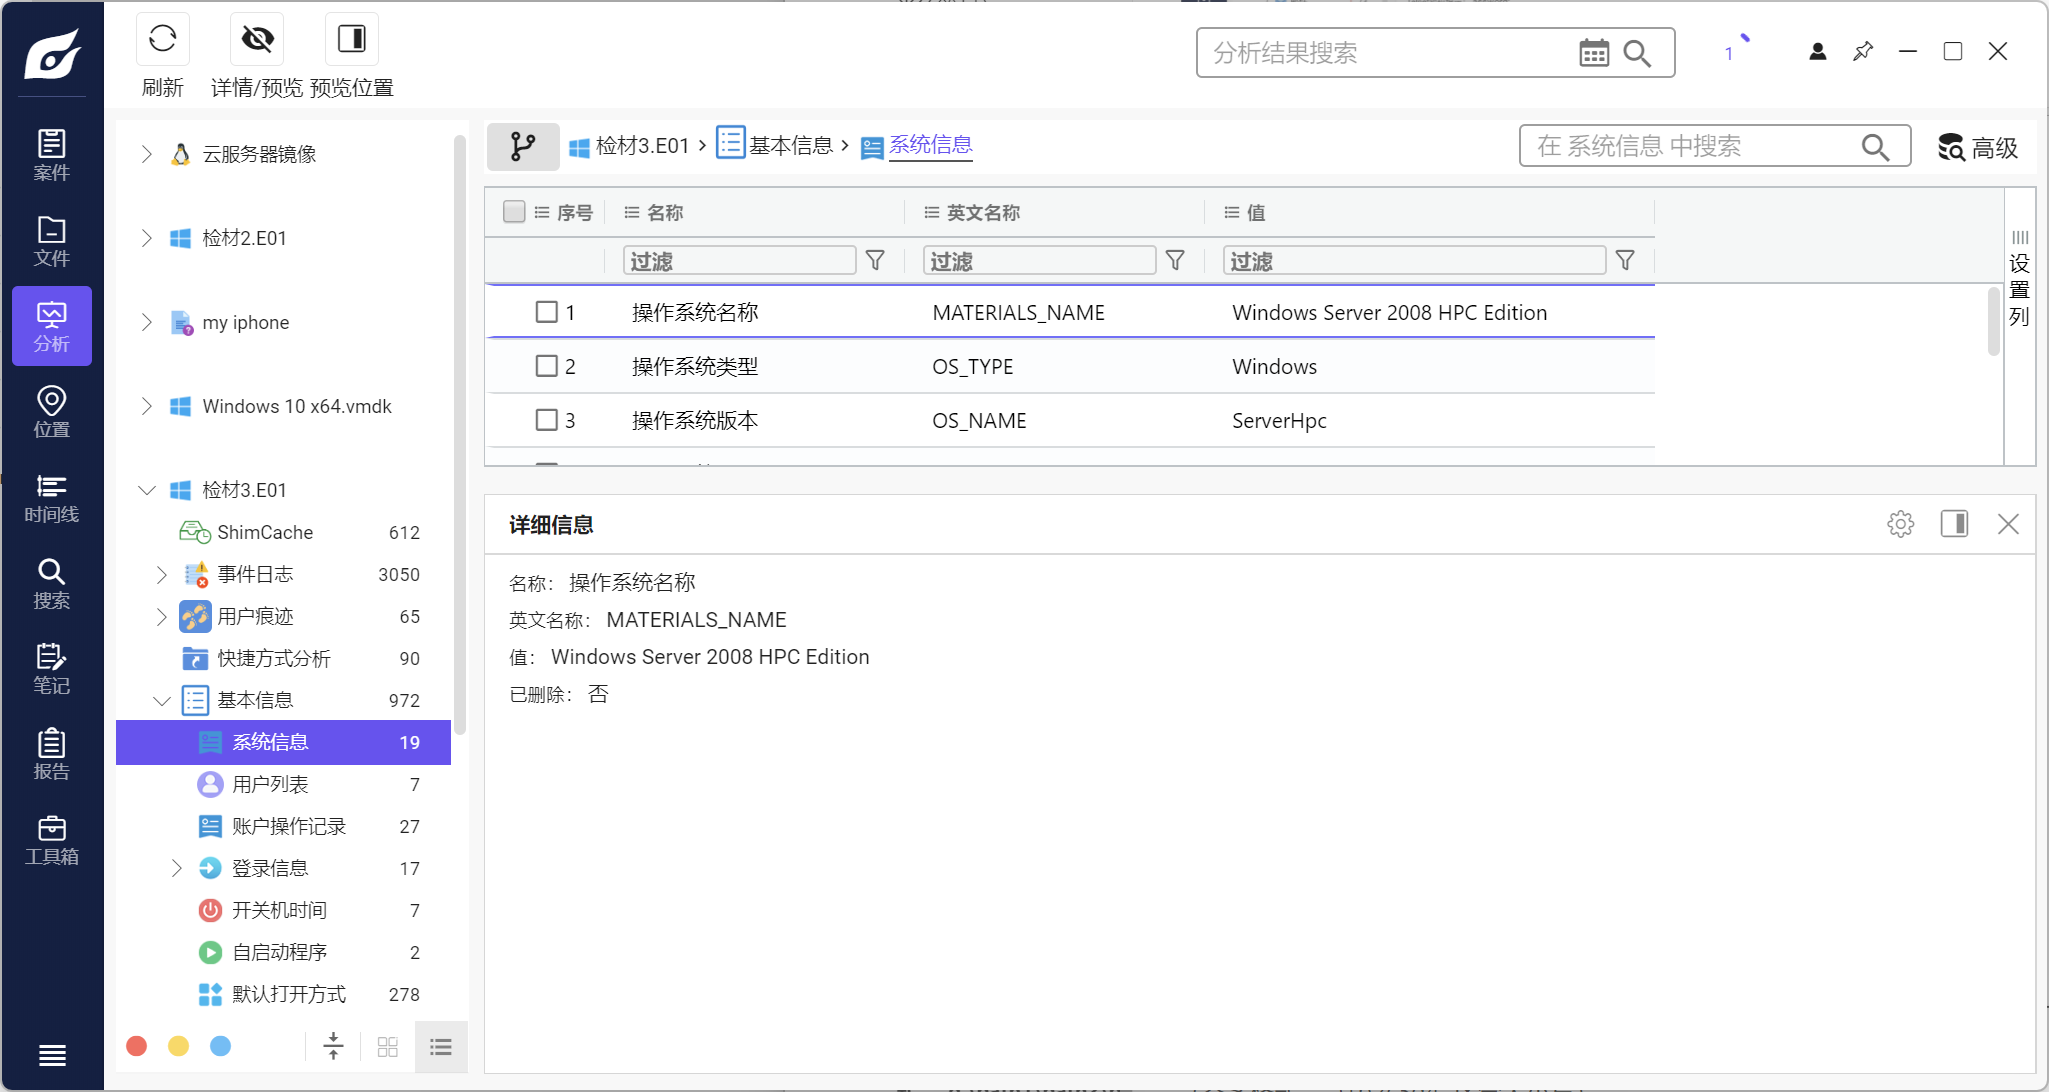Expand the Windows 10 x64.vmdk node
The image size is (2049, 1092).
146,406
